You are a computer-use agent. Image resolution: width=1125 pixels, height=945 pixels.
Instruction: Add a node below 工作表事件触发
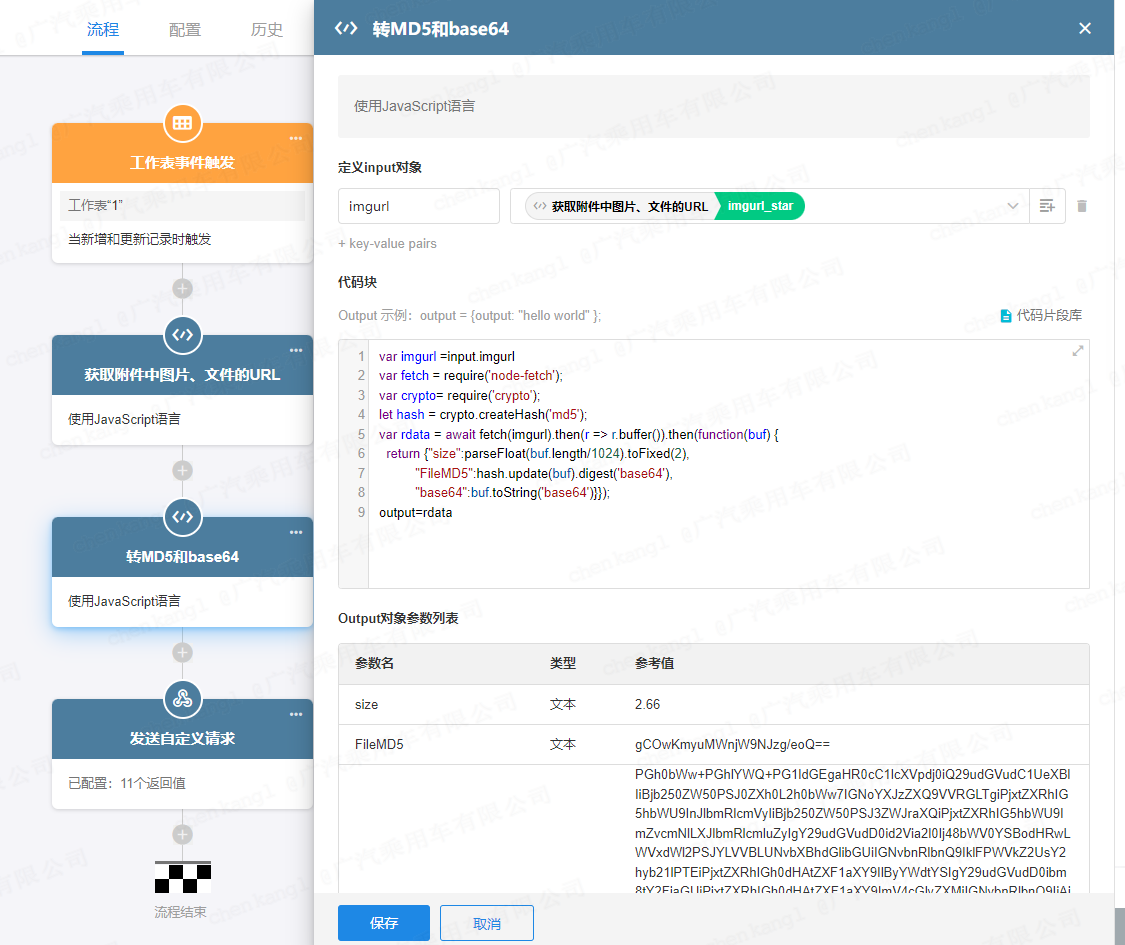pyautogui.click(x=182, y=288)
